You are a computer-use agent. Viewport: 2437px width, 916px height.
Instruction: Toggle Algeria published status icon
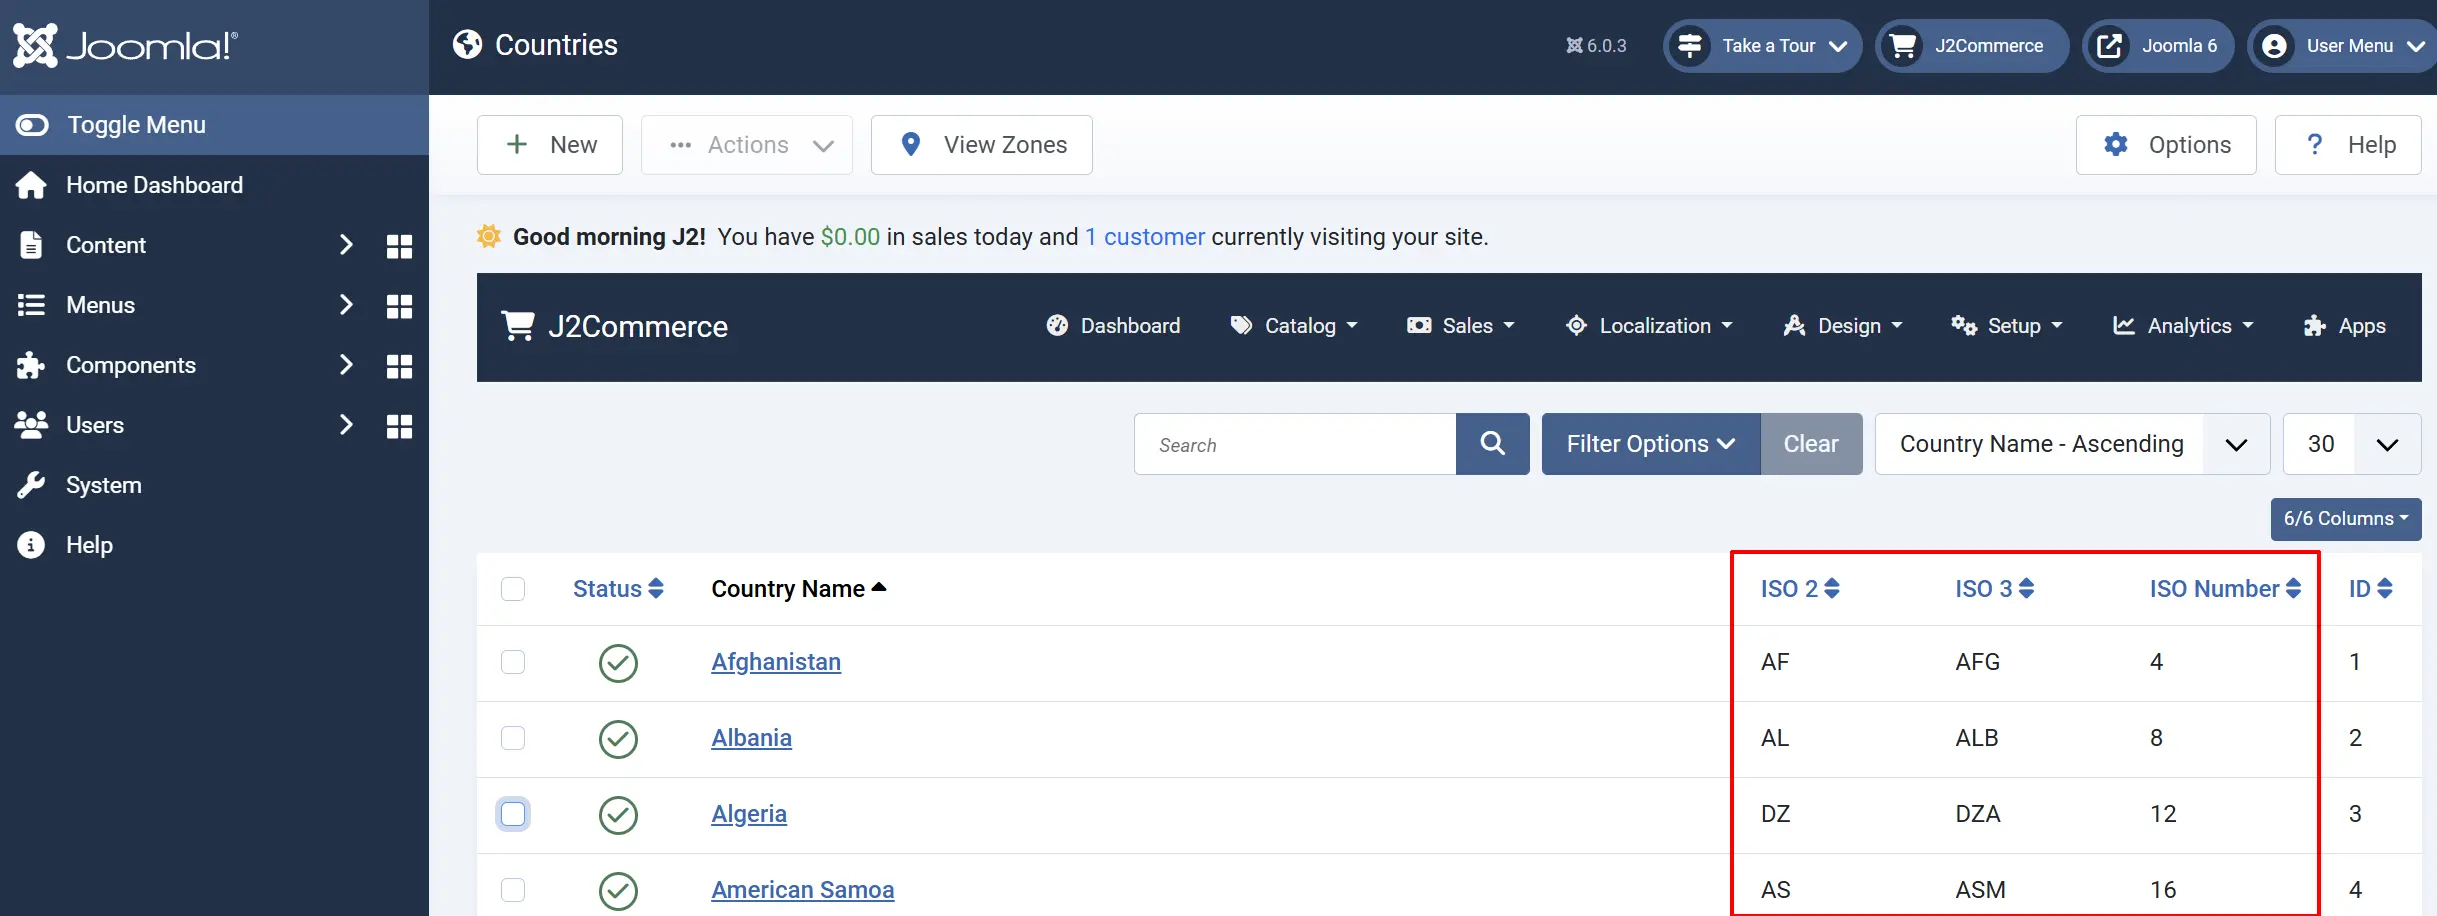point(618,815)
